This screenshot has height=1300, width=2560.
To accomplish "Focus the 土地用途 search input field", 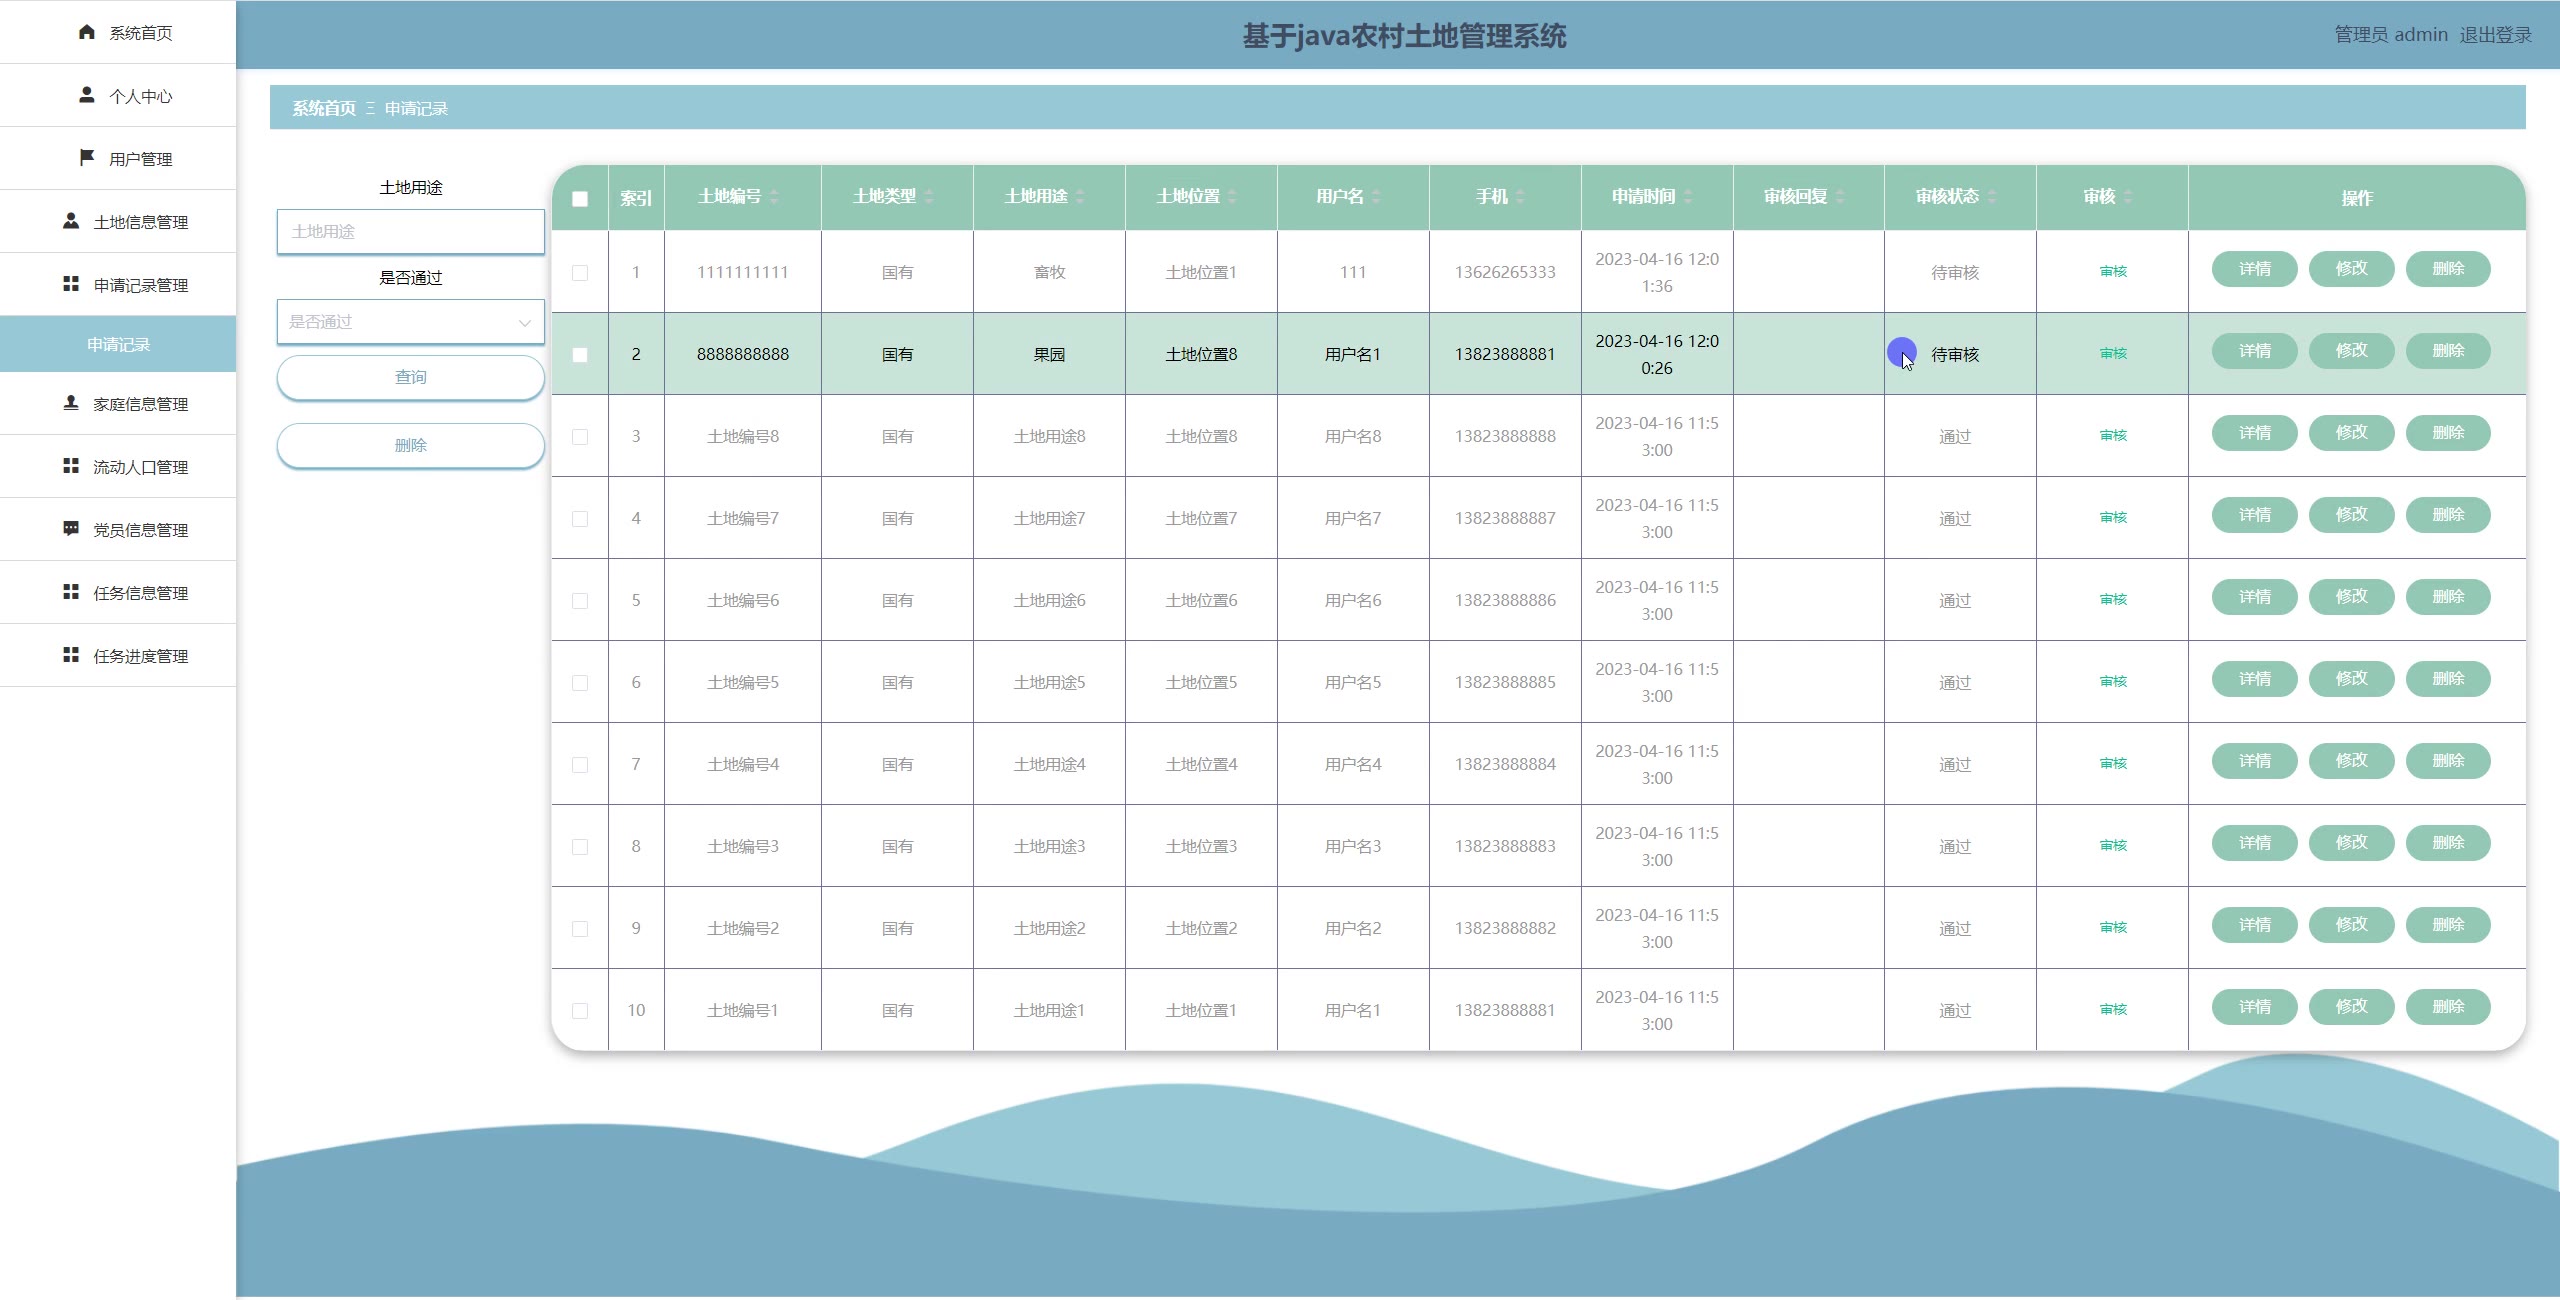I will pyautogui.click(x=411, y=232).
